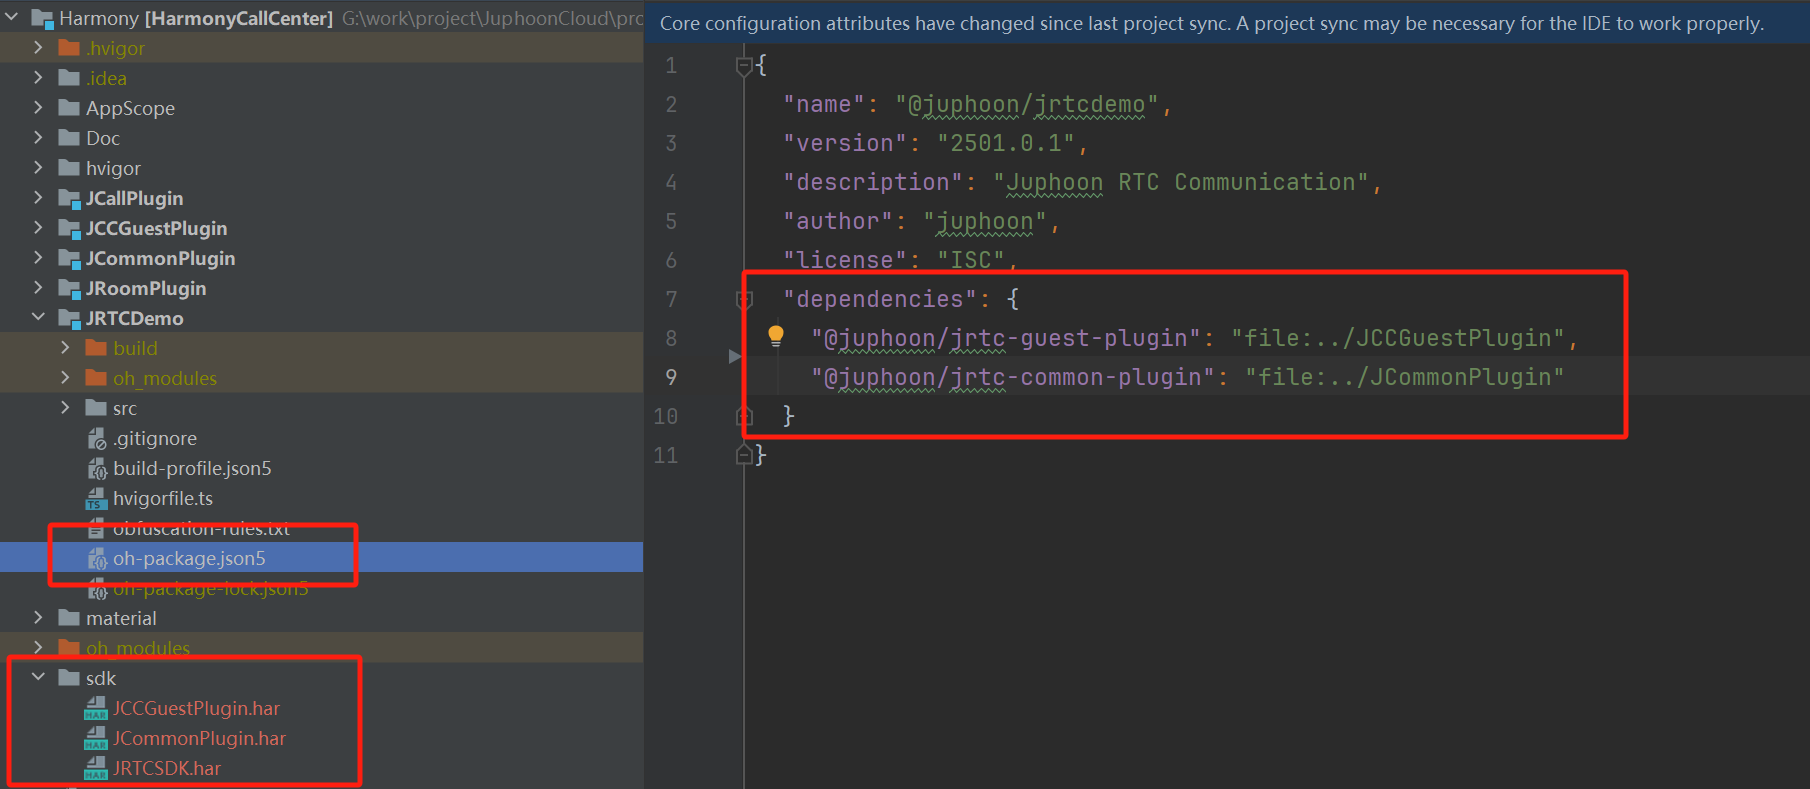Click the JCCGuestPlugin.har archive icon
This screenshot has width=1810, height=789.
96,708
